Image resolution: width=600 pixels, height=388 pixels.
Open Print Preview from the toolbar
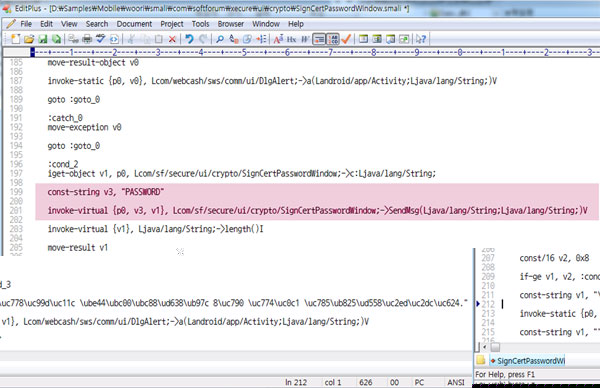point(73,39)
